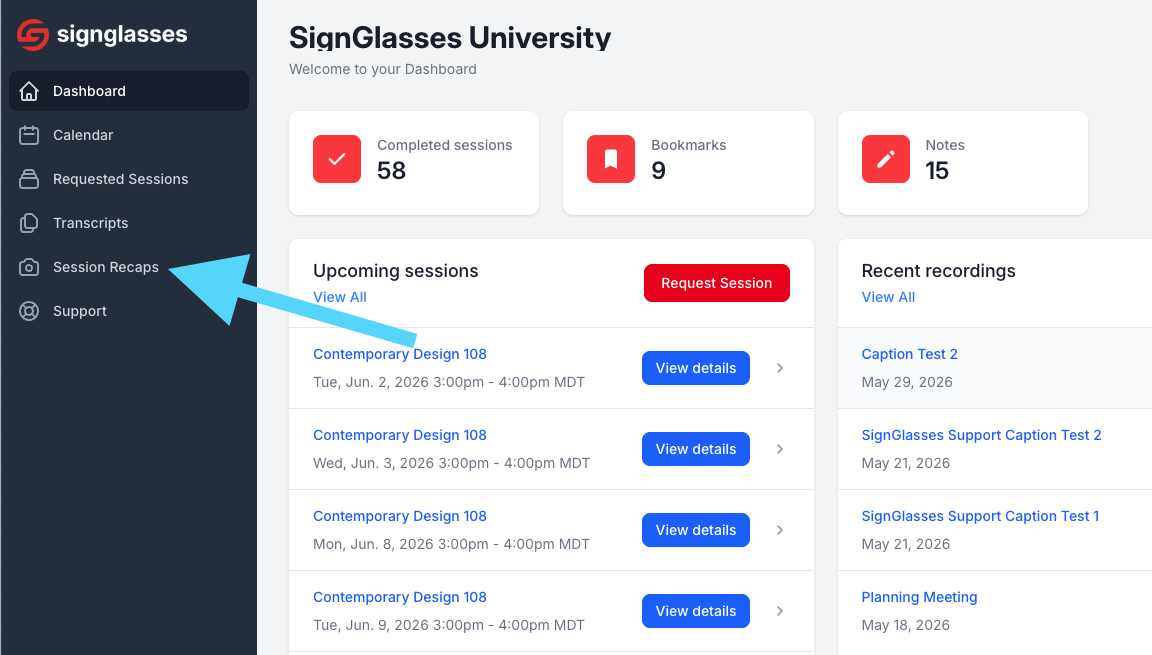This screenshot has height=655, width=1152.
Task: View All upcoming sessions link
Action: (x=339, y=297)
